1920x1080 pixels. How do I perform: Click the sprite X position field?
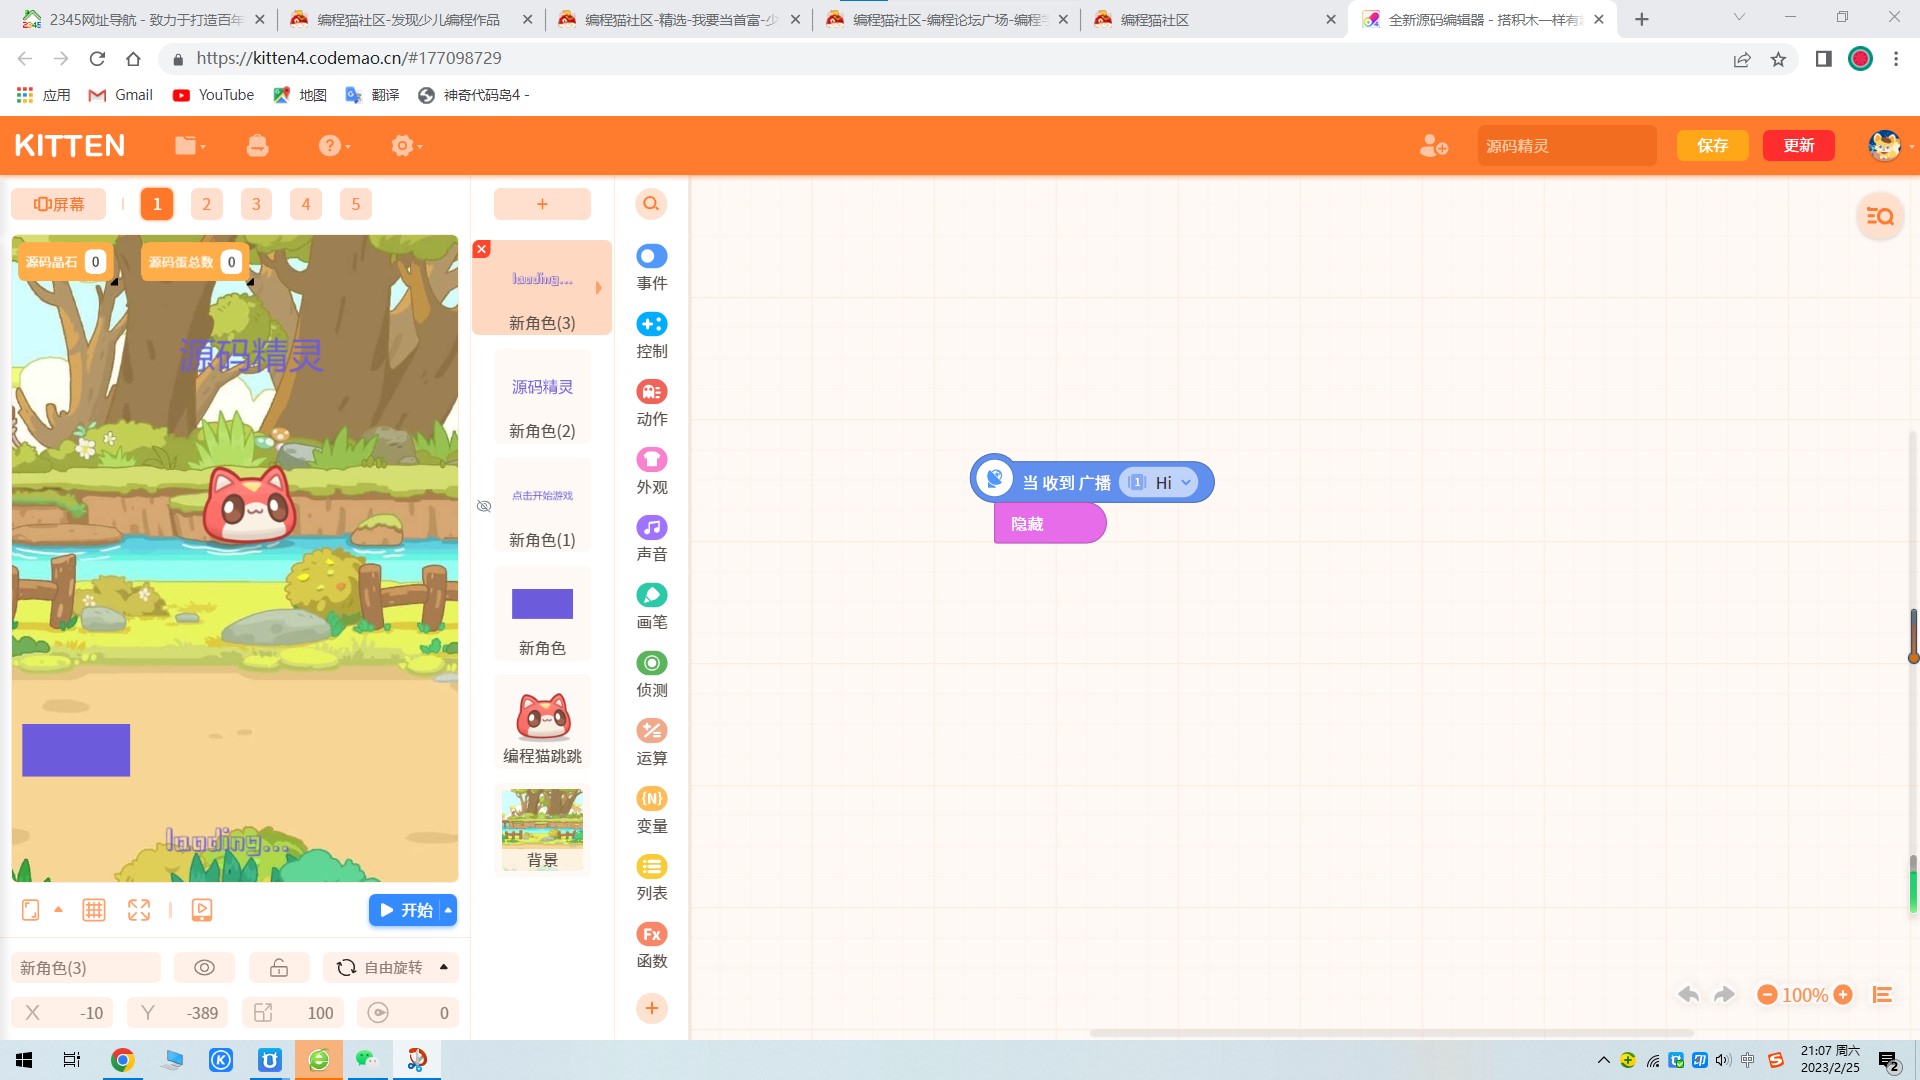(x=63, y=1013)
